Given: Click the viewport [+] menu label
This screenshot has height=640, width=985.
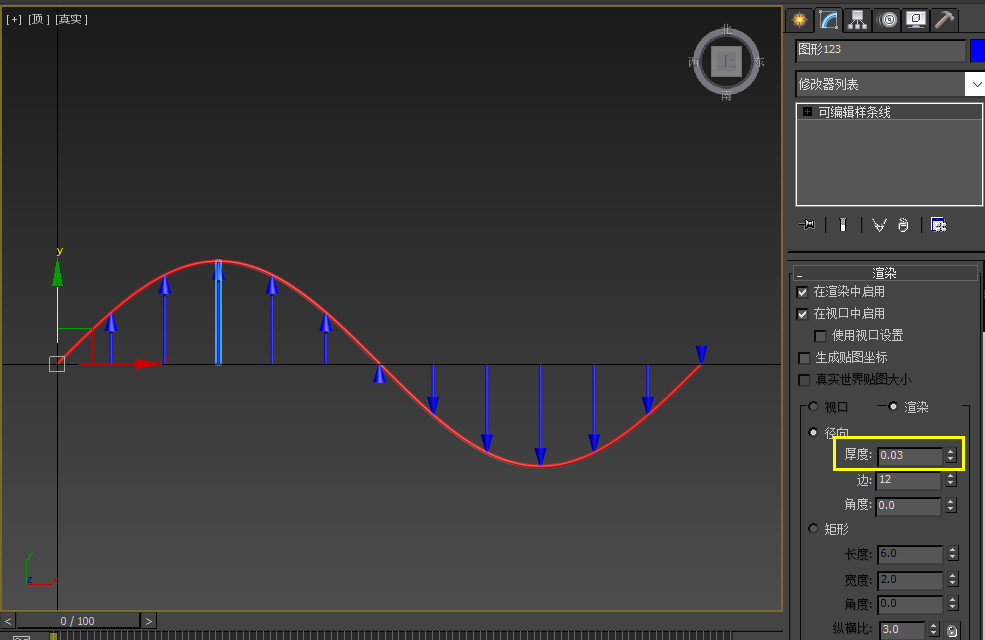Looking at the screenshot, I should coord(14,19).
